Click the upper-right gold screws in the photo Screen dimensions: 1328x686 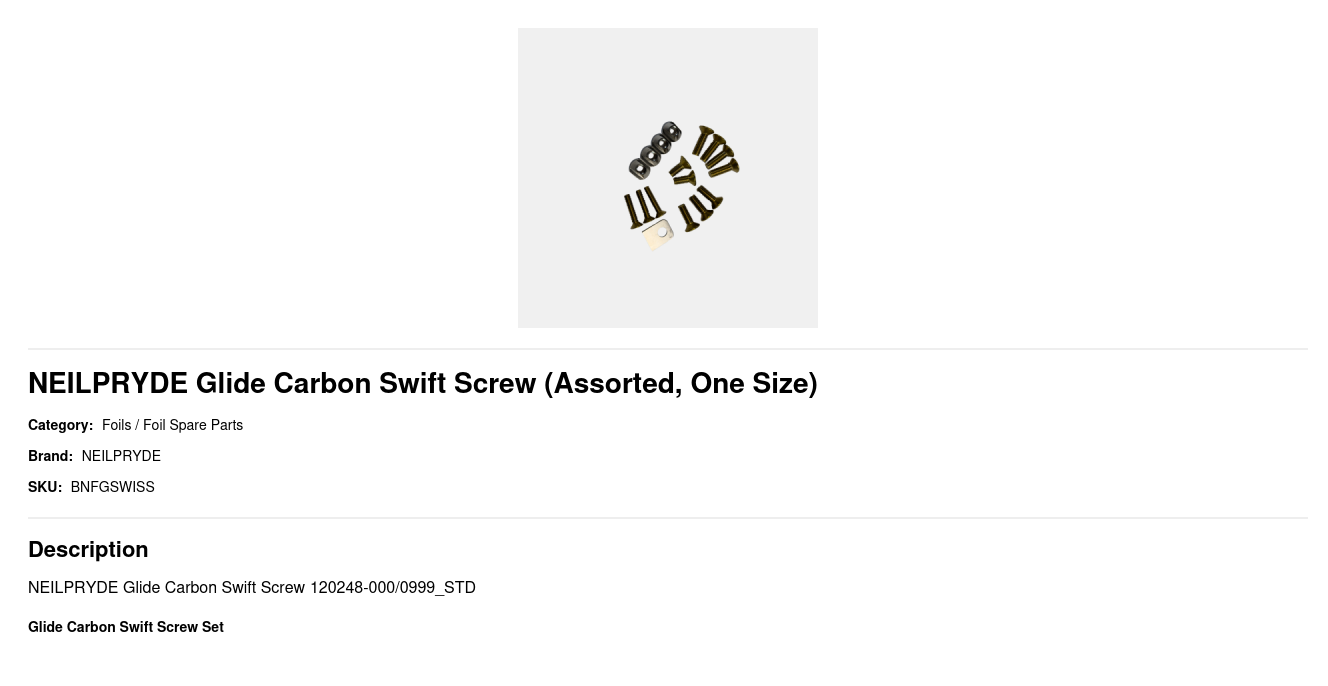716,150
